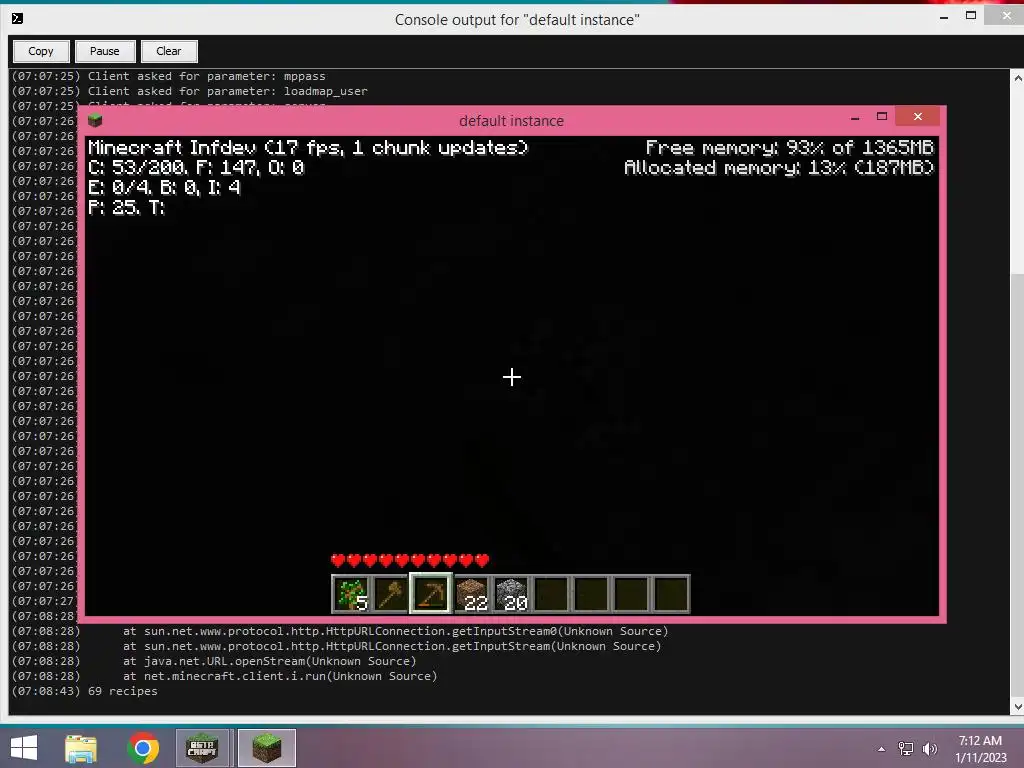1024x768 pixels.
Task: Copy the console output with Copy button
Action: (40, 51)
